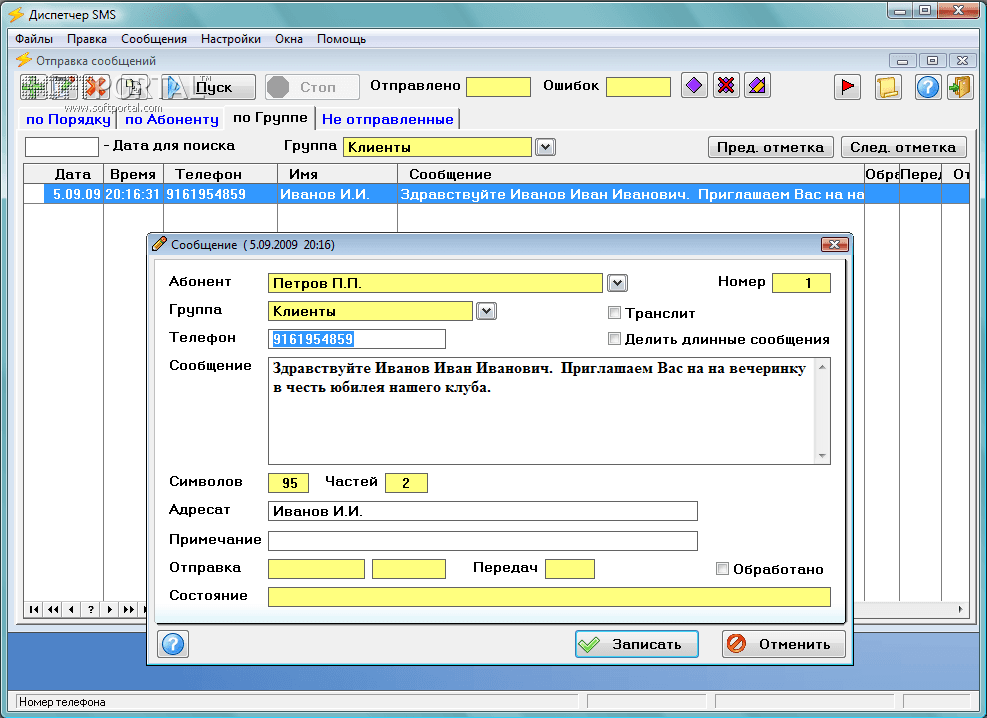Viewport: 987px width, 718px height.
Task: Open the Сообщения menu
Action: click(x=154, y=39)
